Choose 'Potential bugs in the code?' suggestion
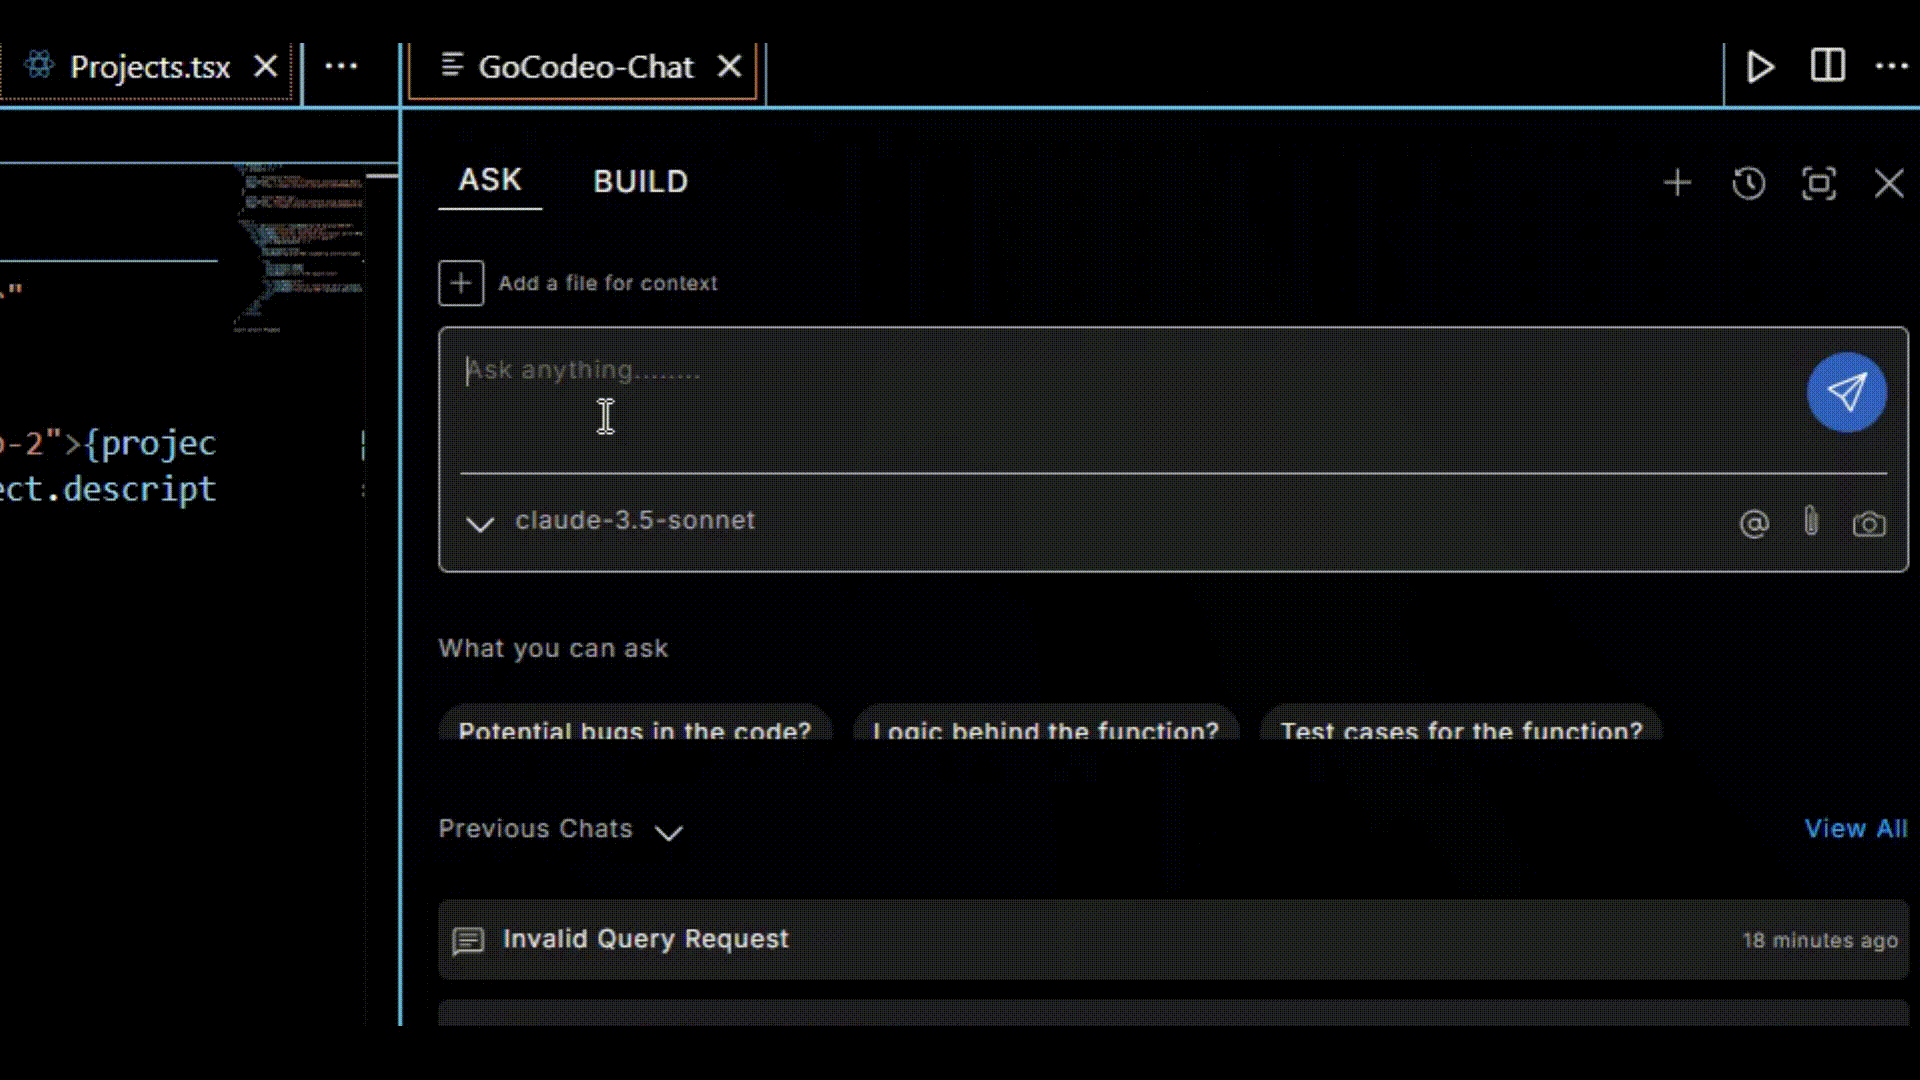 coord(635,724)
